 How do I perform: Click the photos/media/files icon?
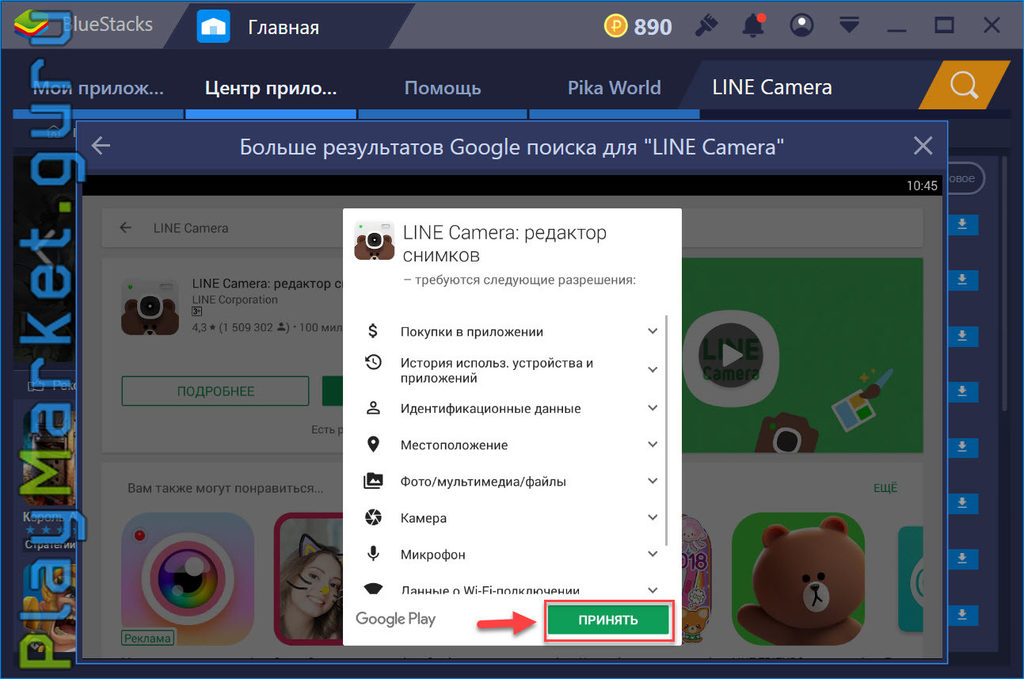click(373, 481)
